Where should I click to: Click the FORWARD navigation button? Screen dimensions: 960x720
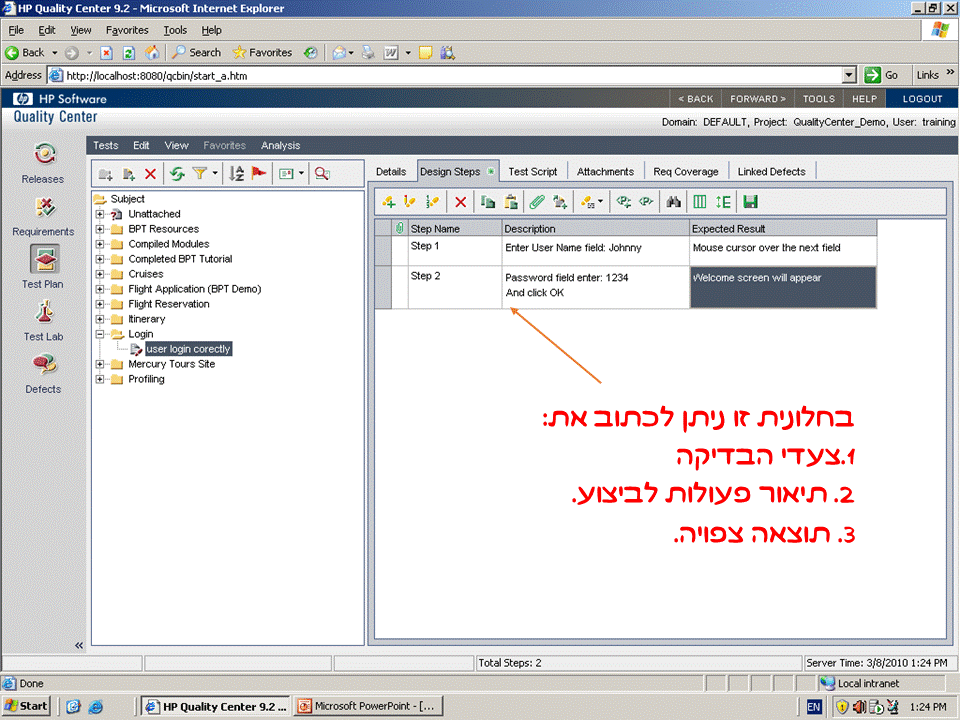(x=757, y=99)
